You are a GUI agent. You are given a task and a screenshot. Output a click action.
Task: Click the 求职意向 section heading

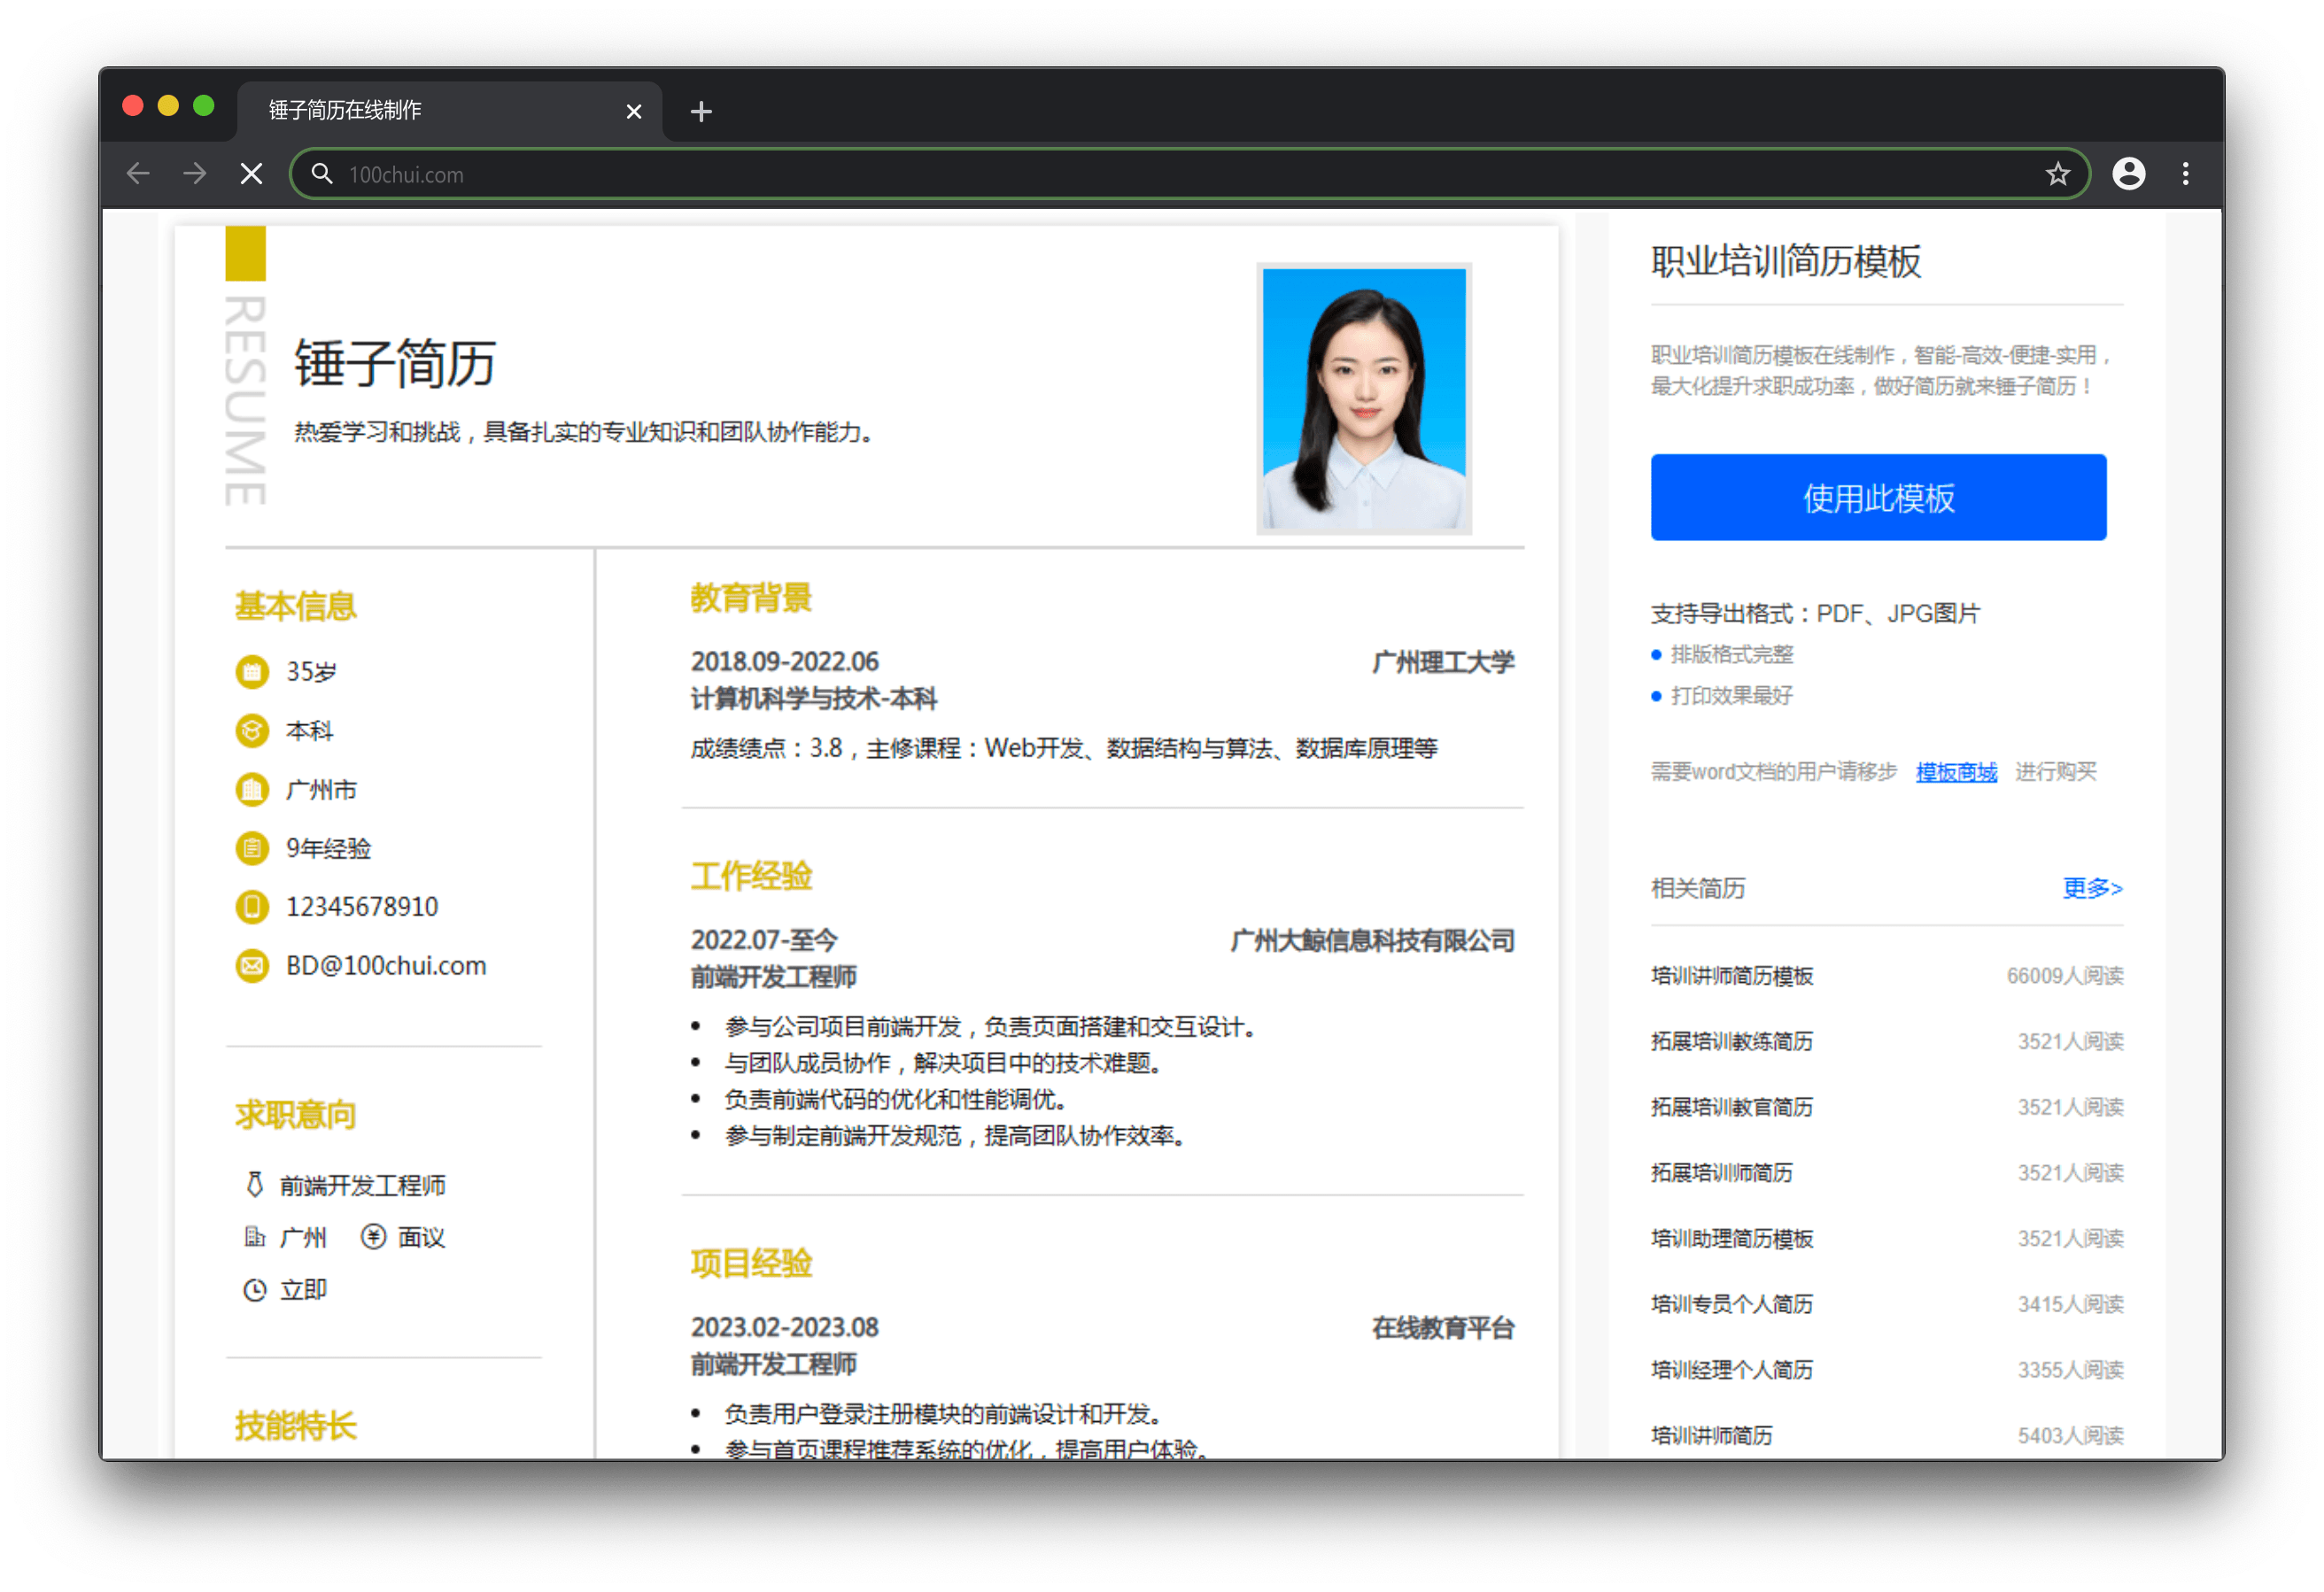coord(295,1114)
